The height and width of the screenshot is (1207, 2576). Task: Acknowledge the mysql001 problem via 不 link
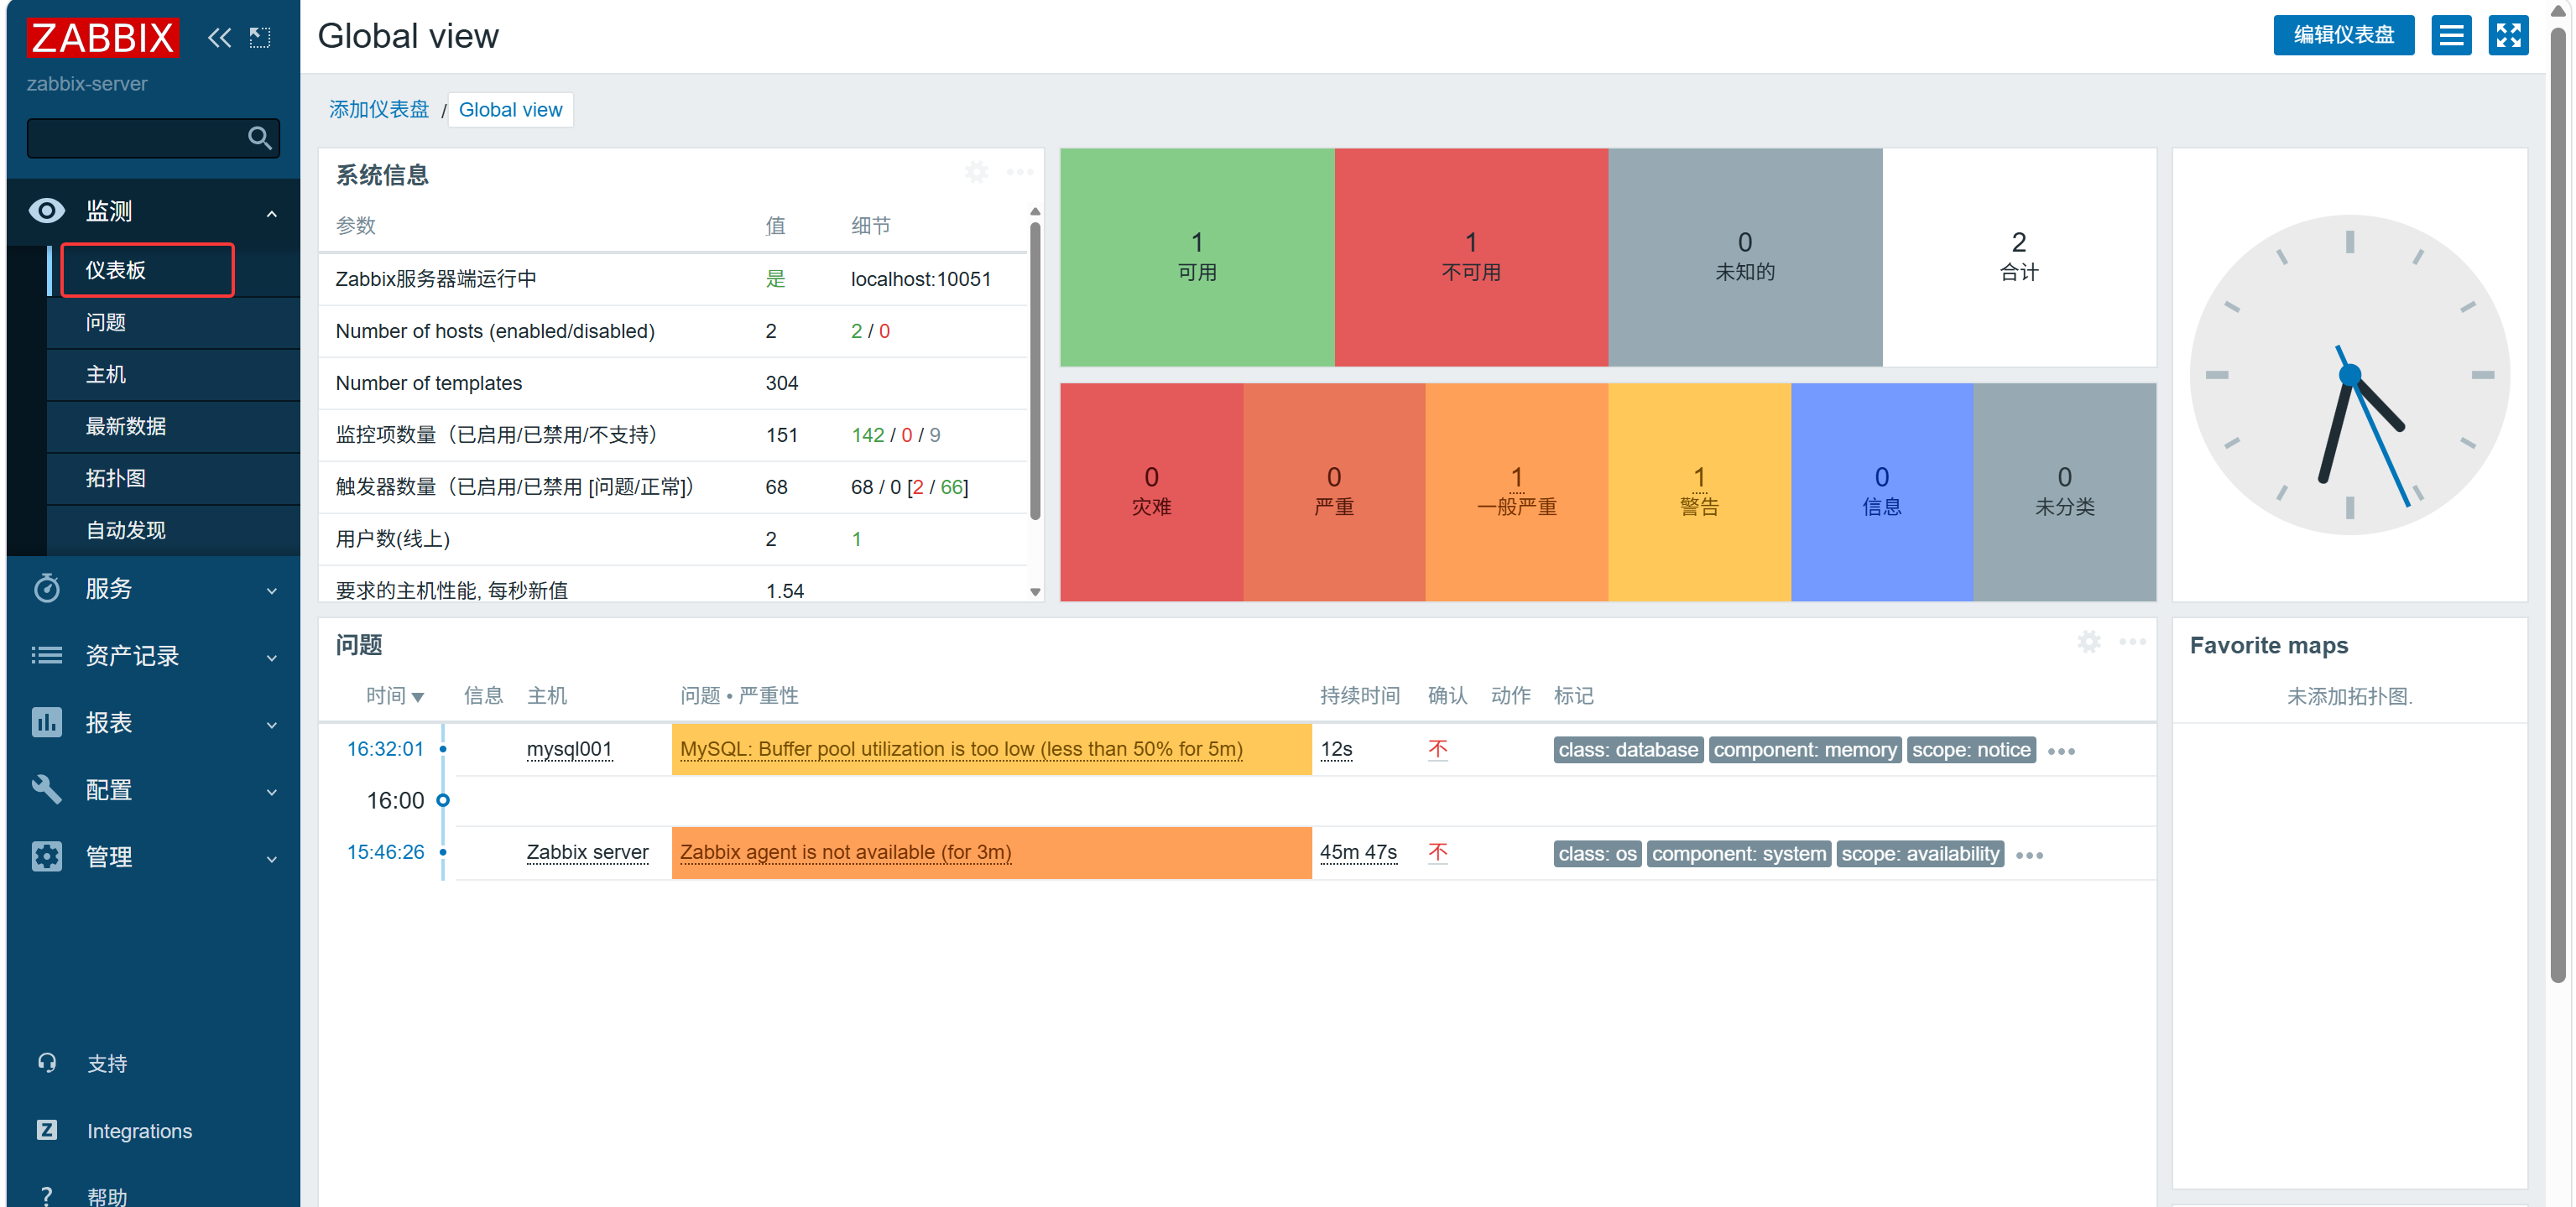1438,749
